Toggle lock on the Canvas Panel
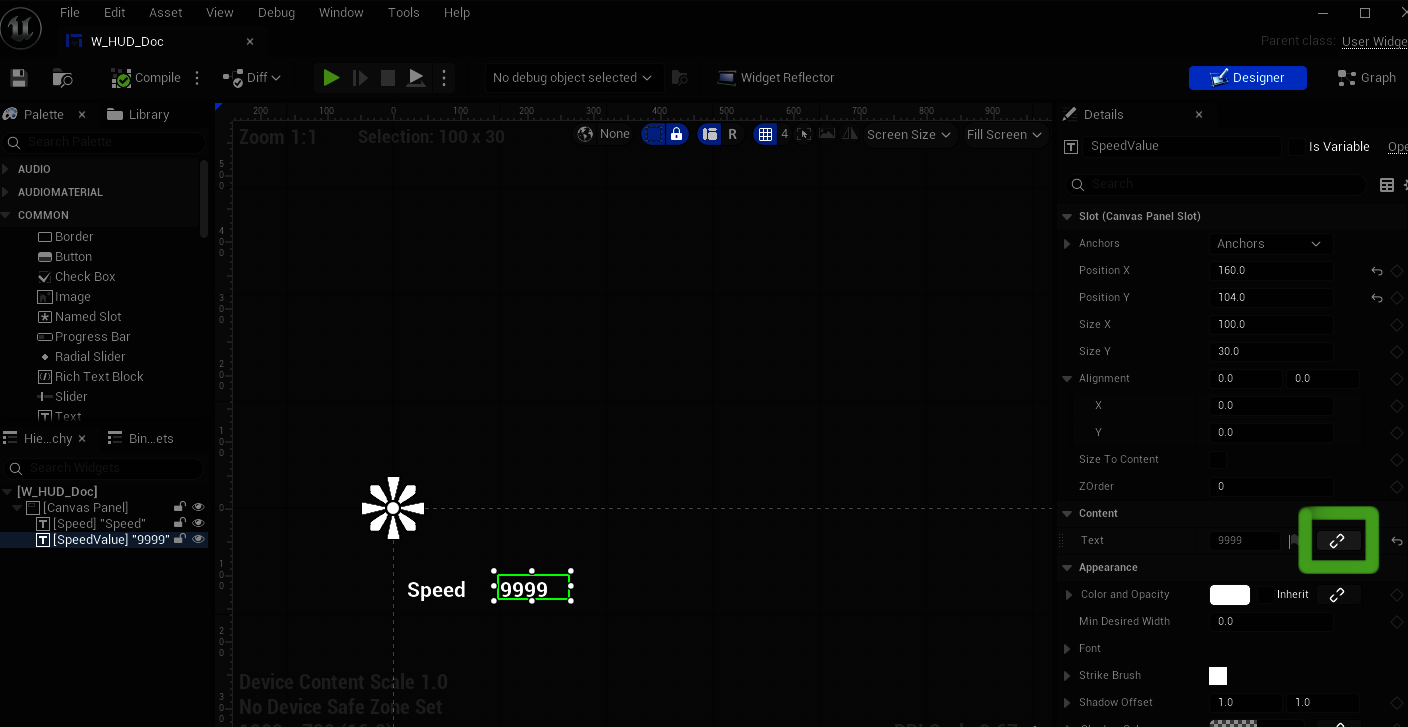This screenshot has width=1408, height=727. click(180, 507)
